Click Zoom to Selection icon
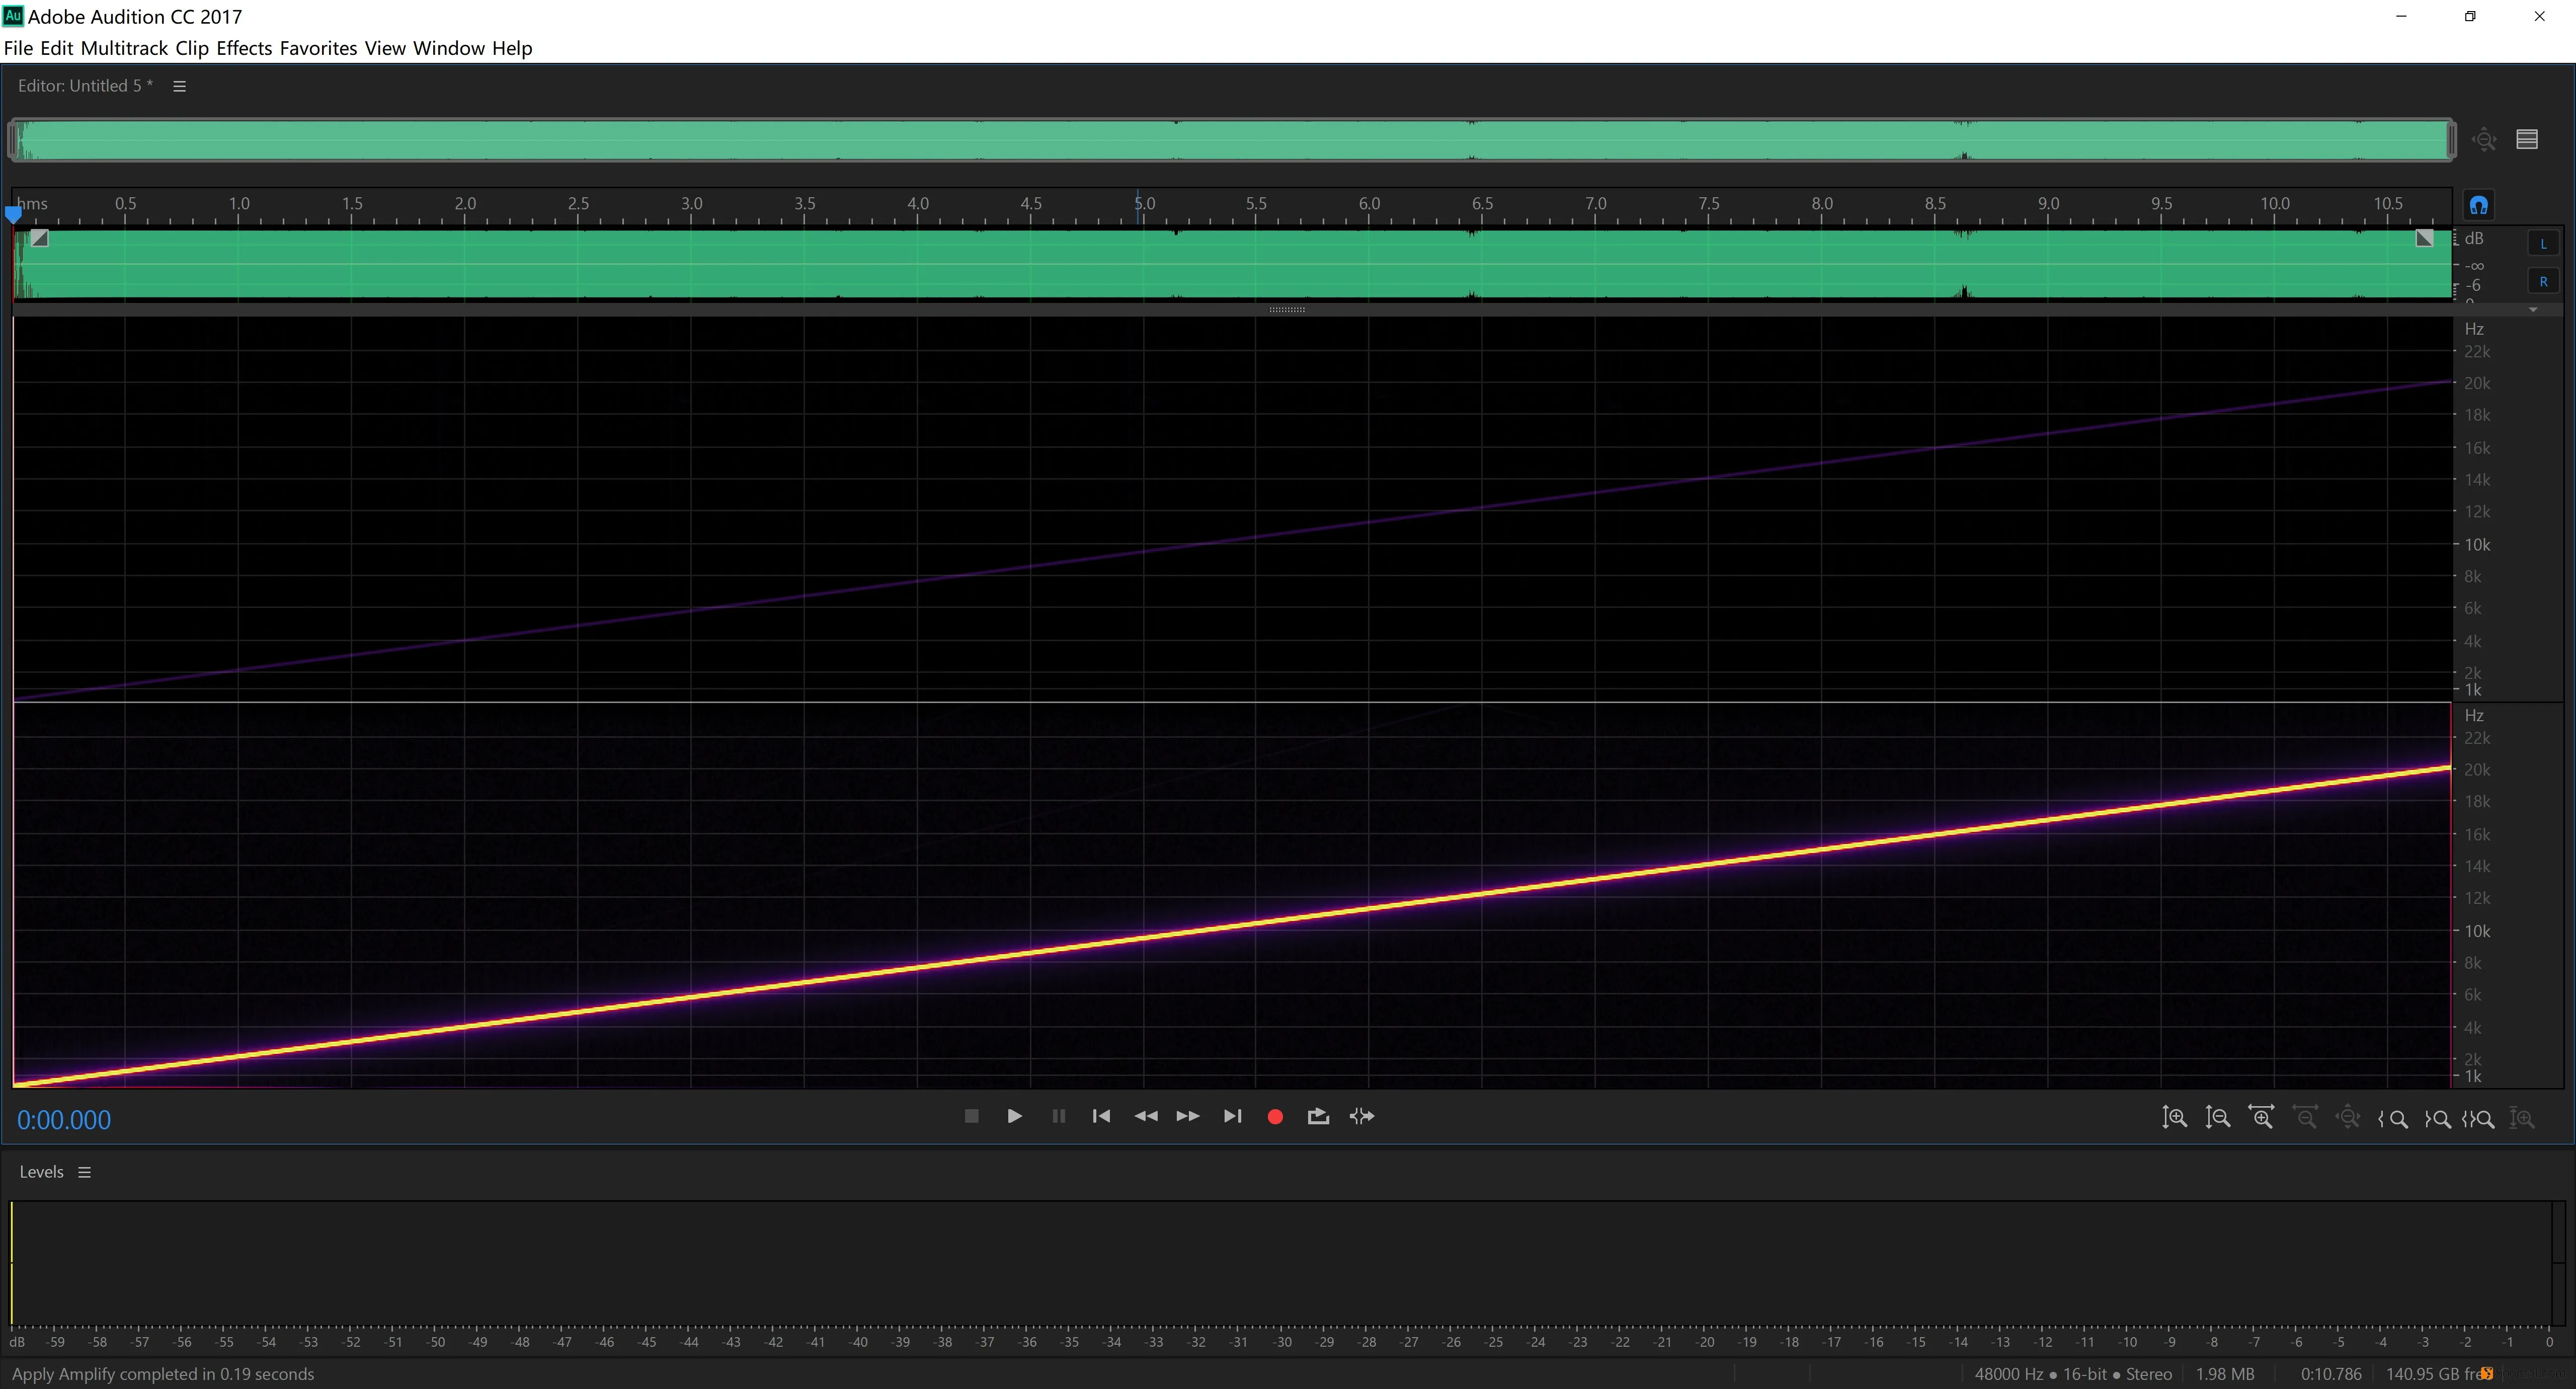This screenshot has height=1389, width=2576. click(x=2478, y=1119)
